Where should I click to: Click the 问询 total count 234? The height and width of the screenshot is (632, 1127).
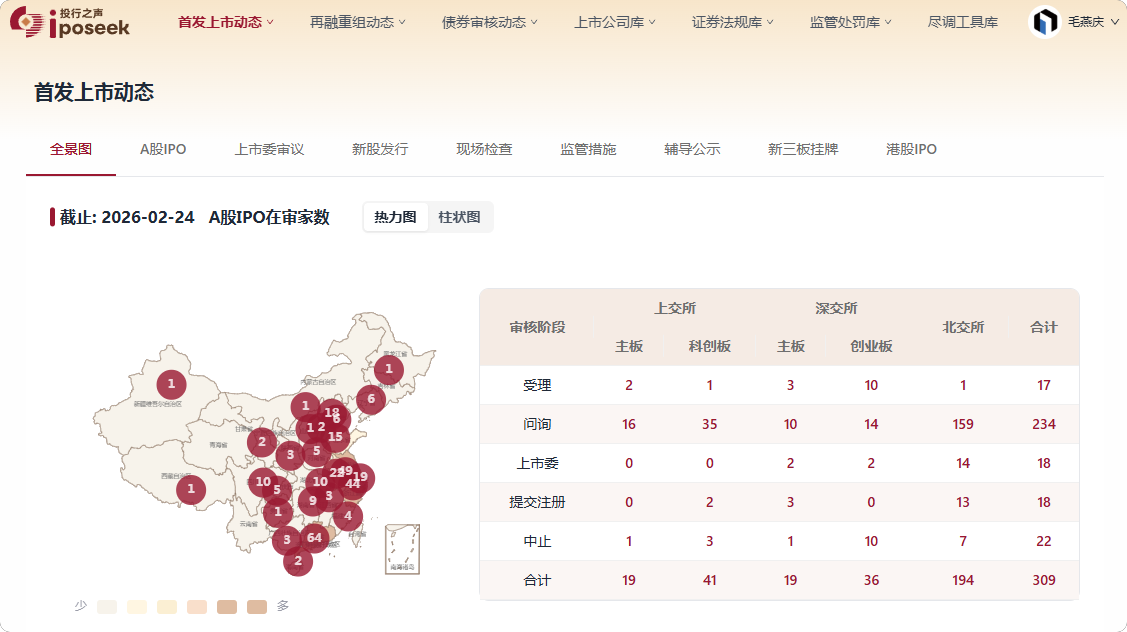click(x=1043, y=424)
